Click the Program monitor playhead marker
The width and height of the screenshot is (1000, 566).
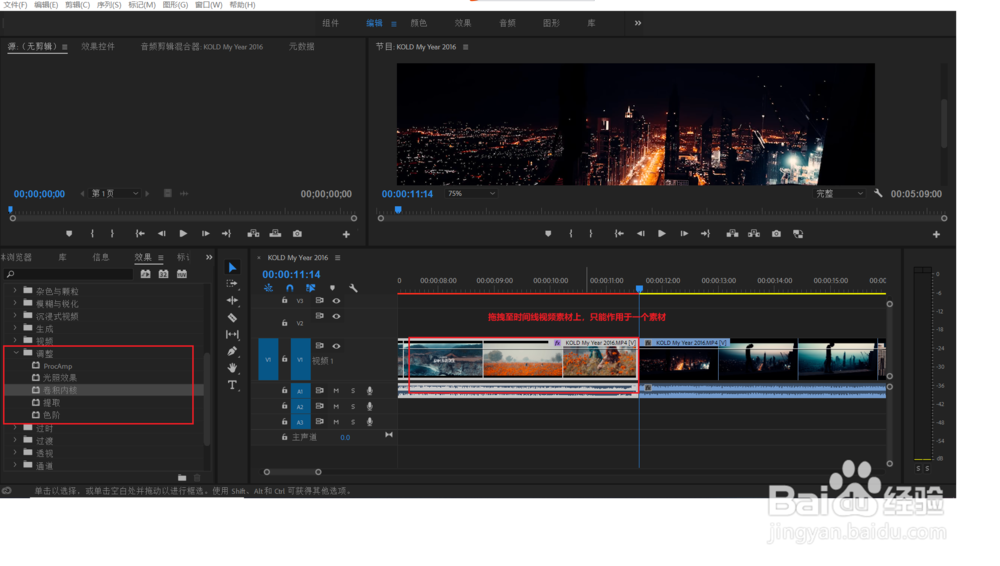[398, 210]
